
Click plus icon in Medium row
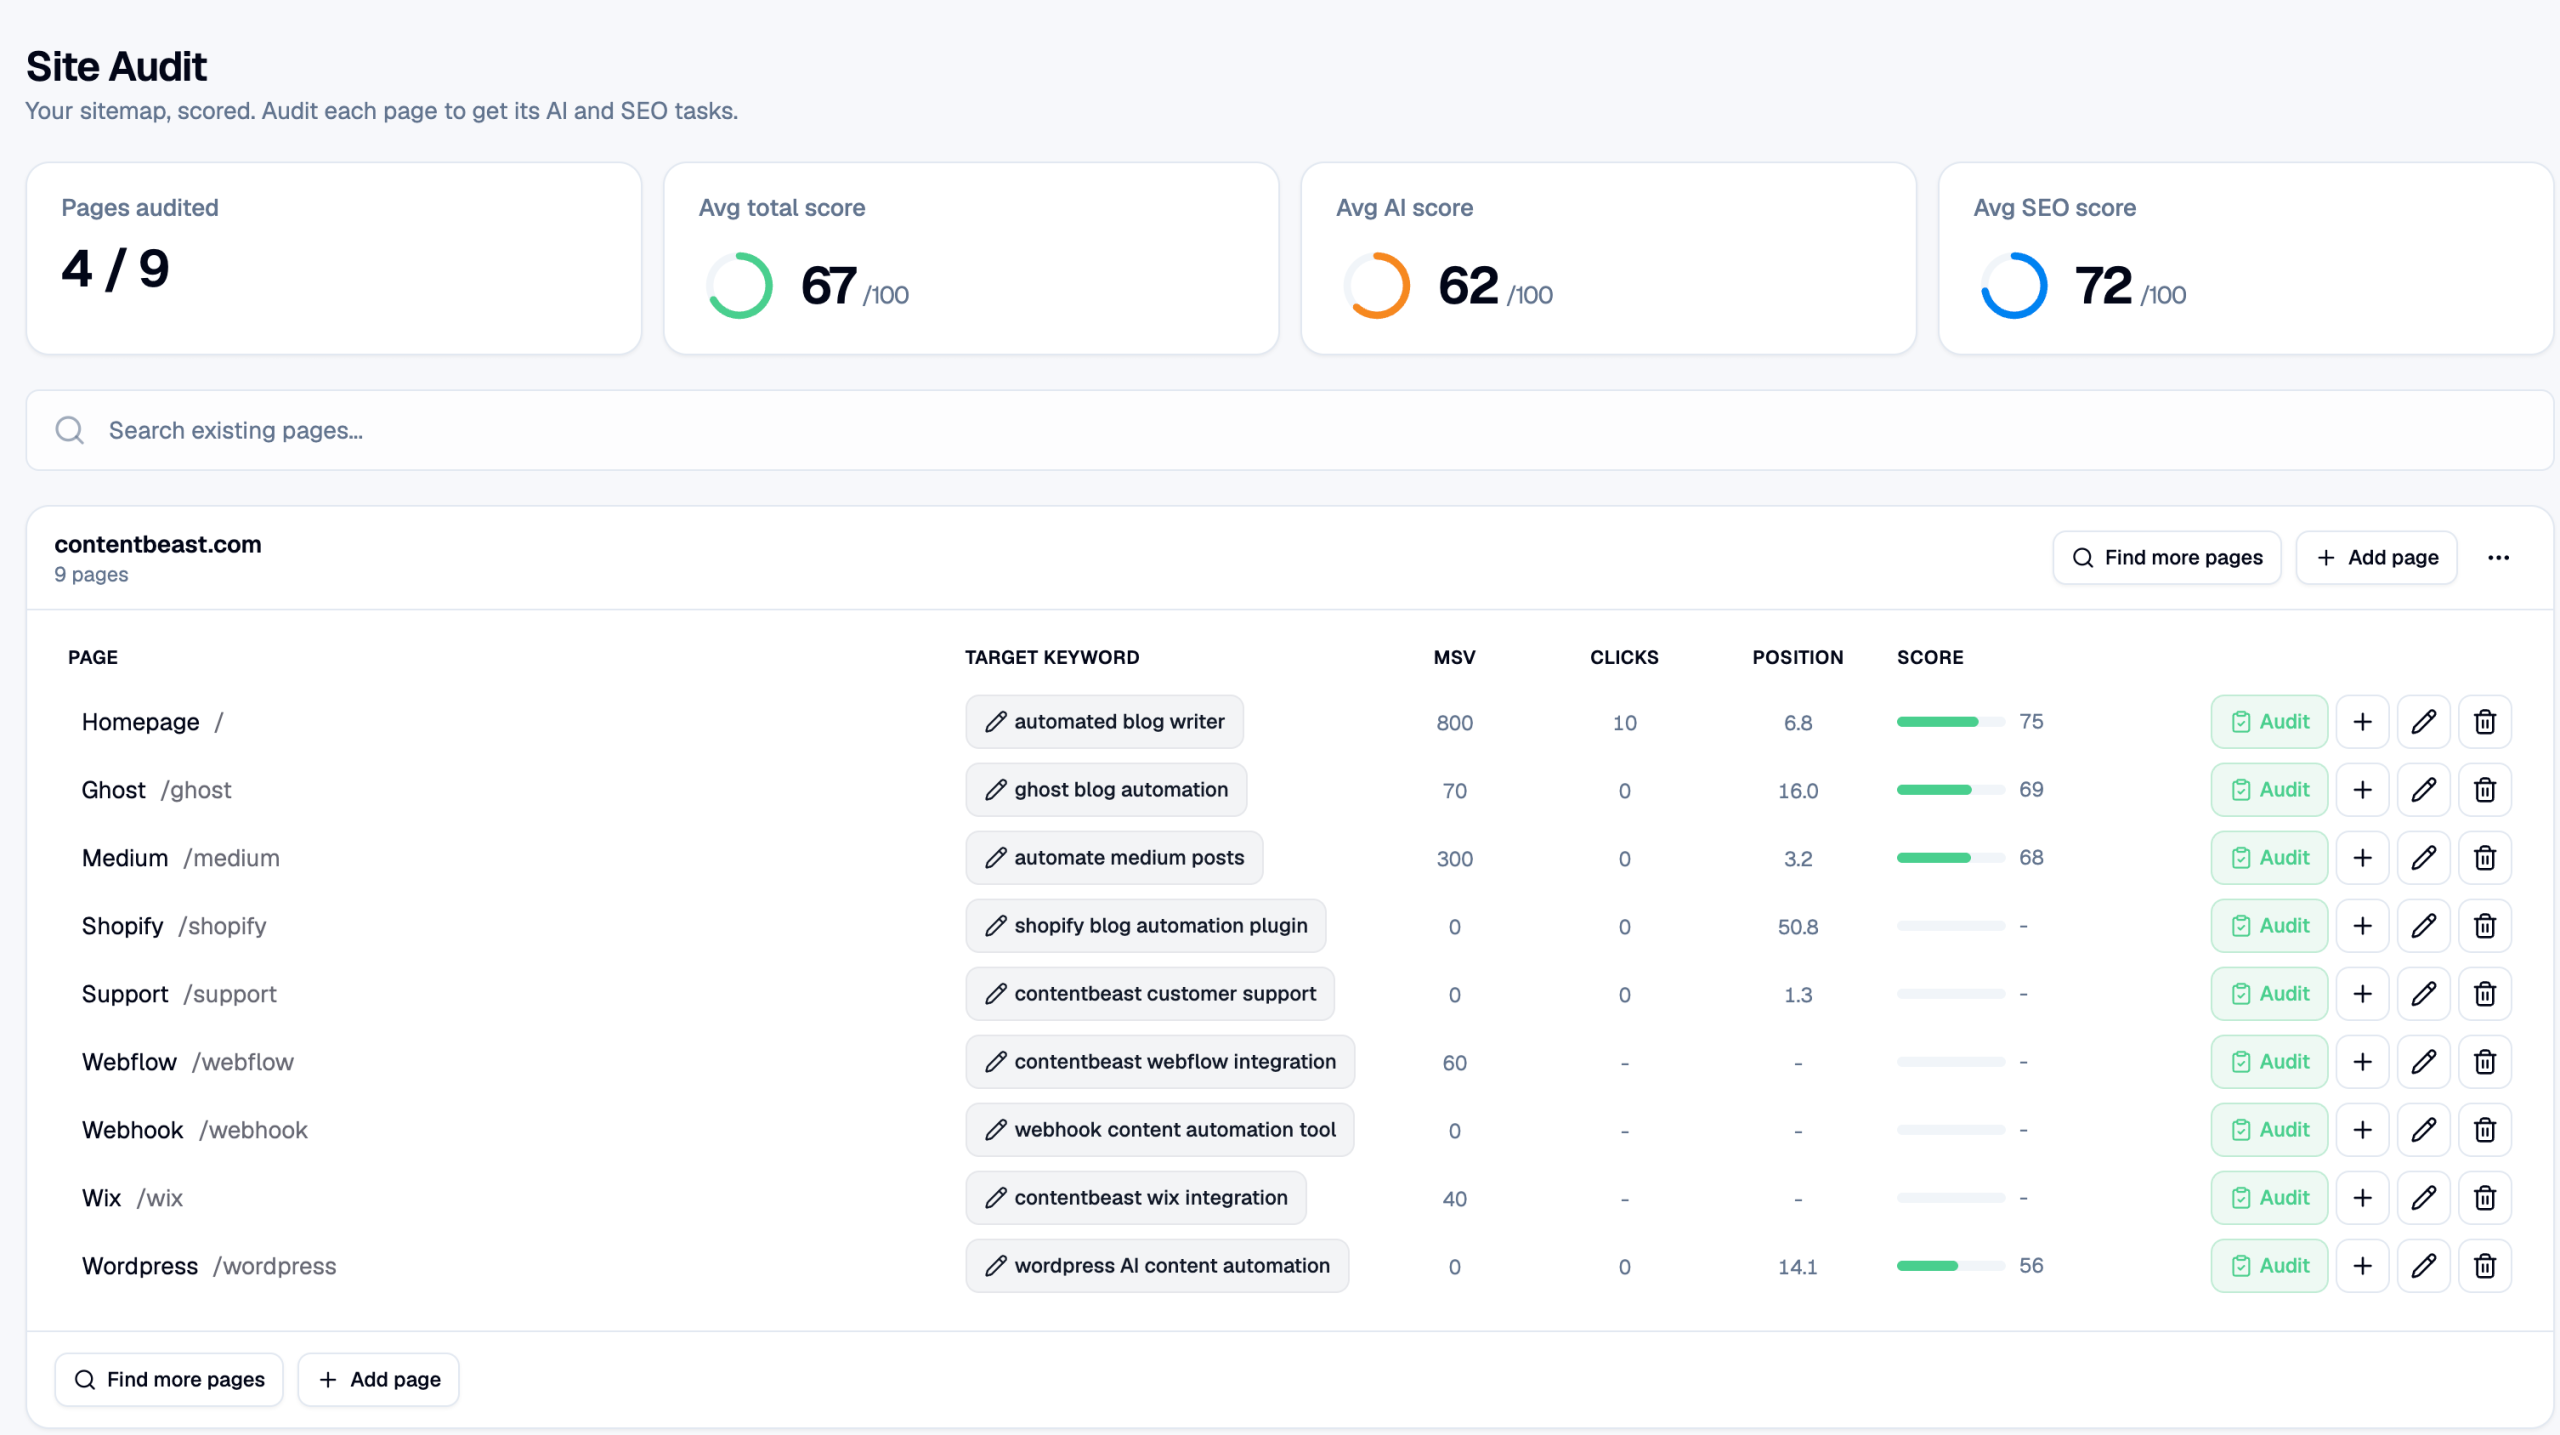coord(2362,858)
